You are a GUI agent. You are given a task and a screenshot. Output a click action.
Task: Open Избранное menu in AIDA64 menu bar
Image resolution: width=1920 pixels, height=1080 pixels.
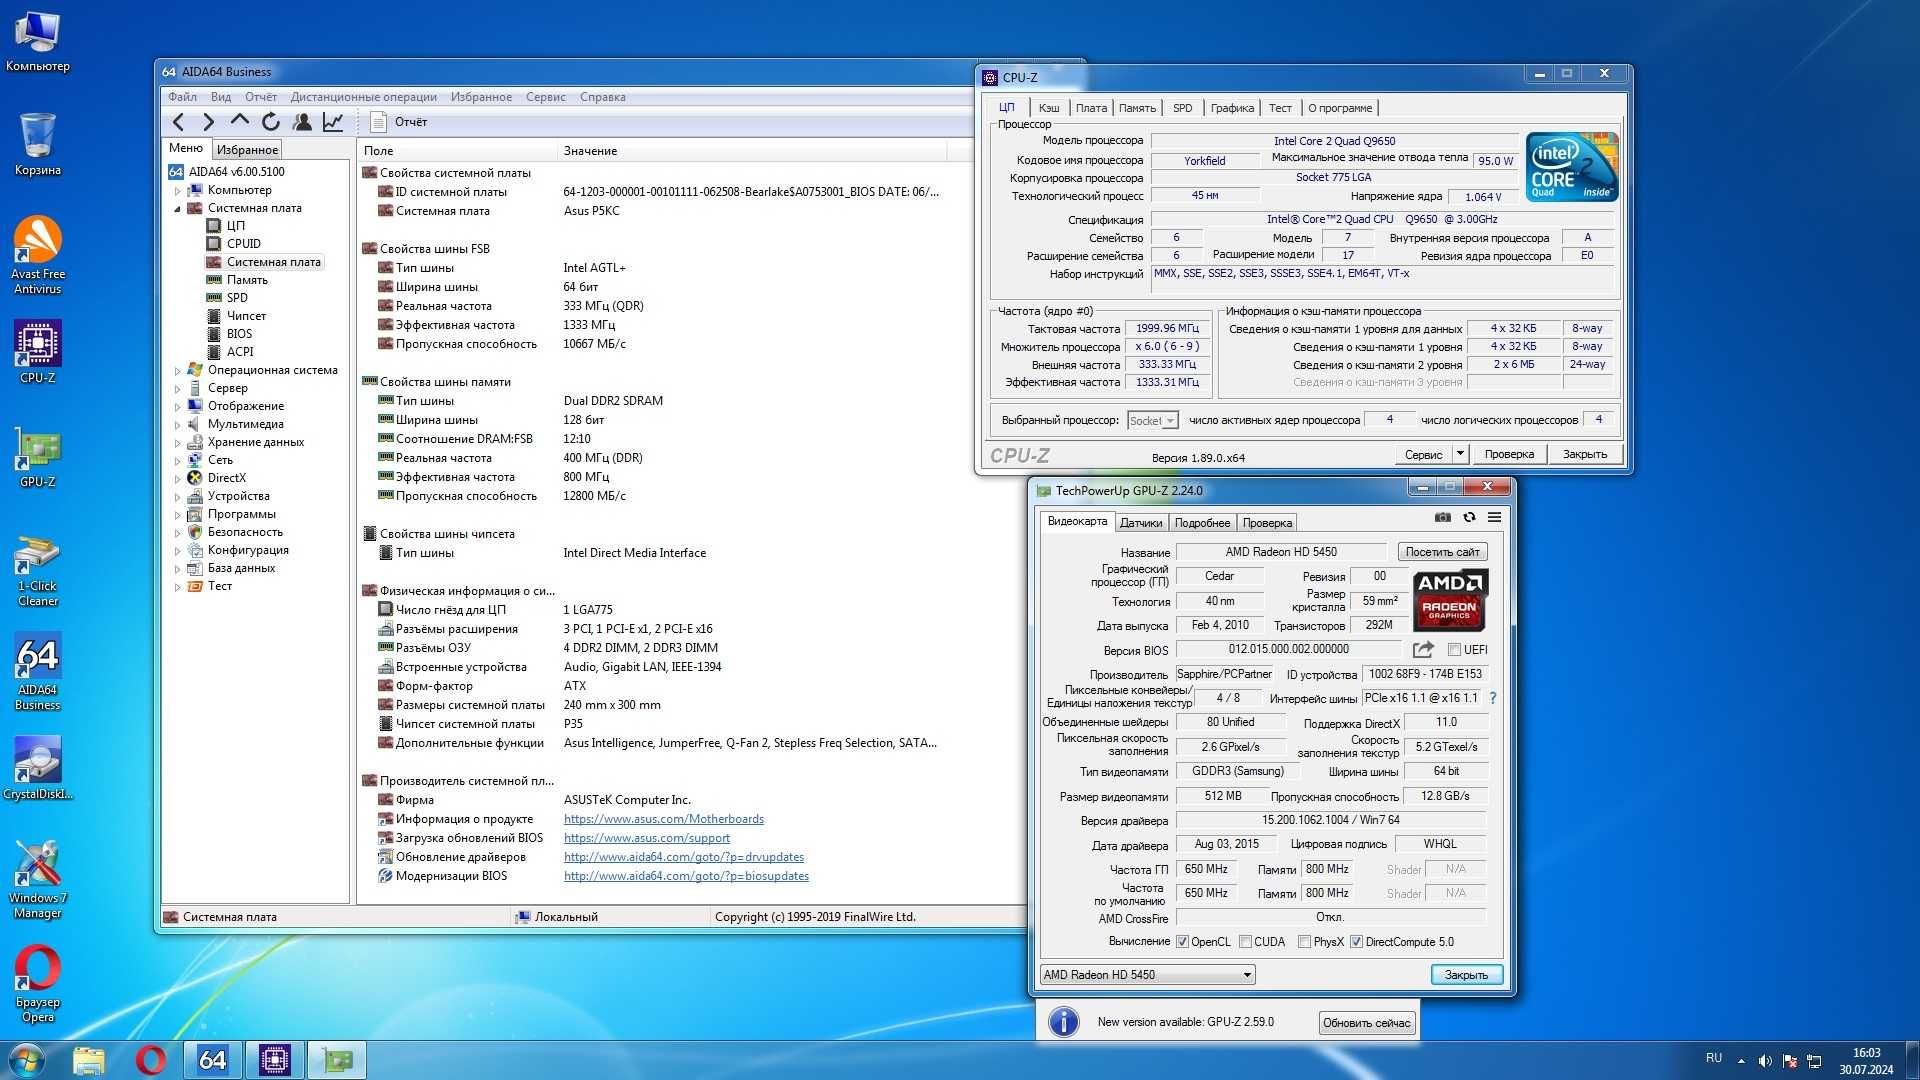pyautogui.click(x=481, y=97)
